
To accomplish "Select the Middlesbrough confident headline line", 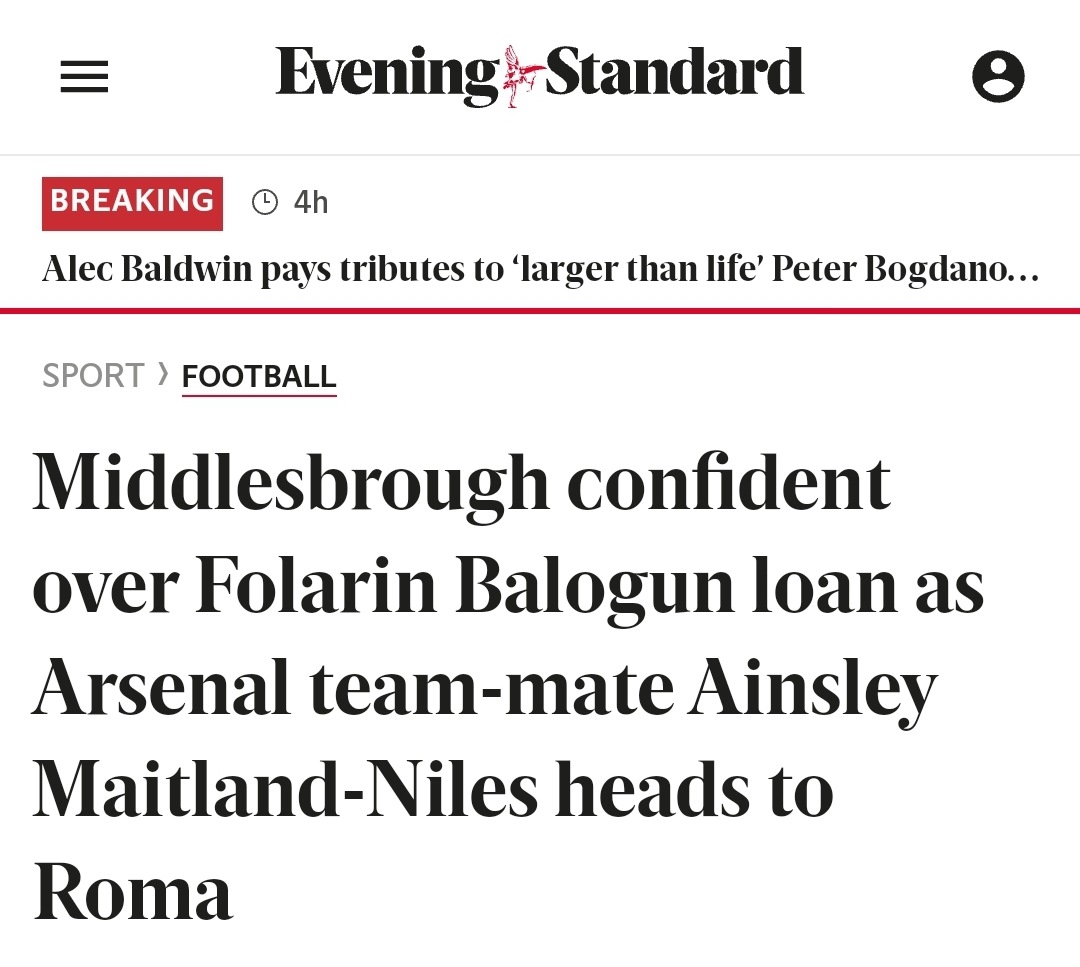I will click(x=461, y=486).
